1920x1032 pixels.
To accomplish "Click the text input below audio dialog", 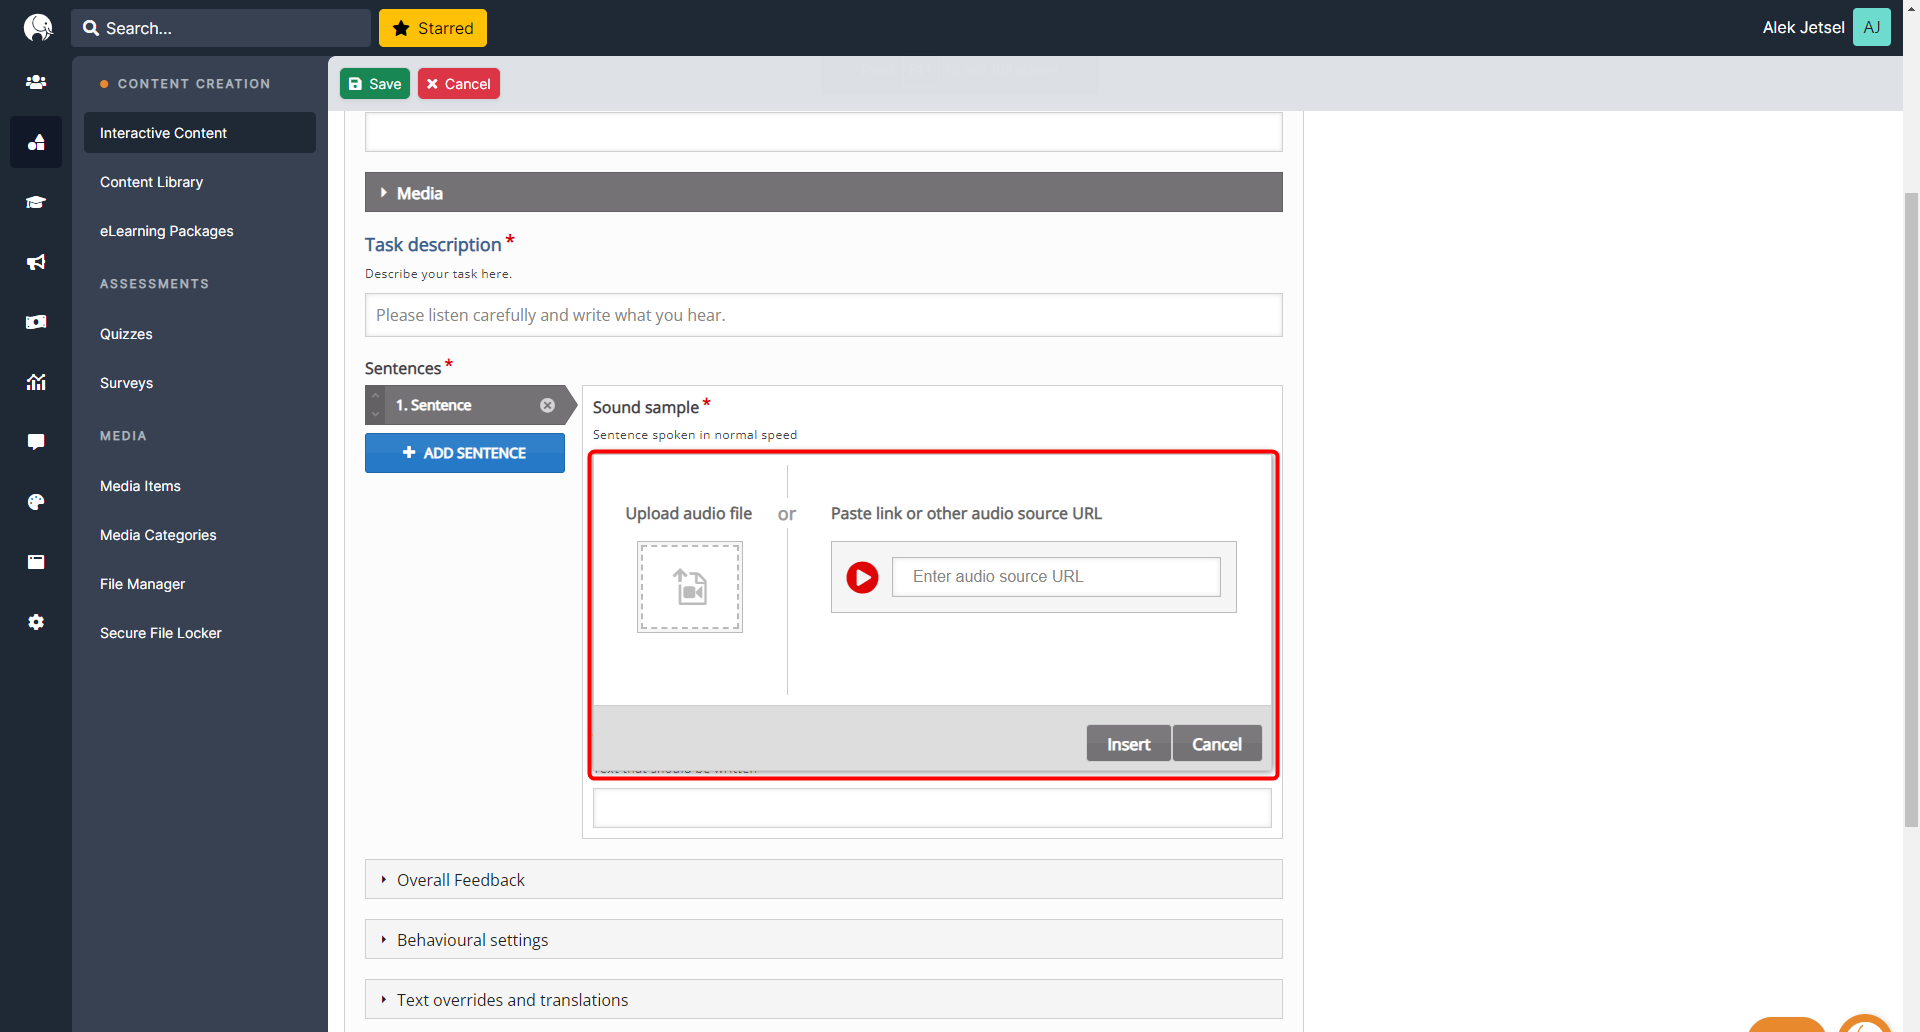I will click(932, 808).
